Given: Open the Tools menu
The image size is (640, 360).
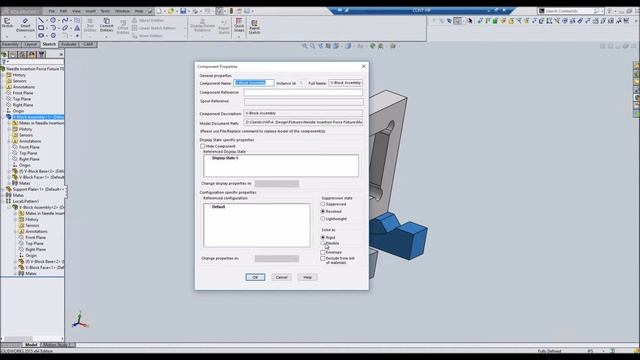Looking at the screenshot, I should [105, 11].
